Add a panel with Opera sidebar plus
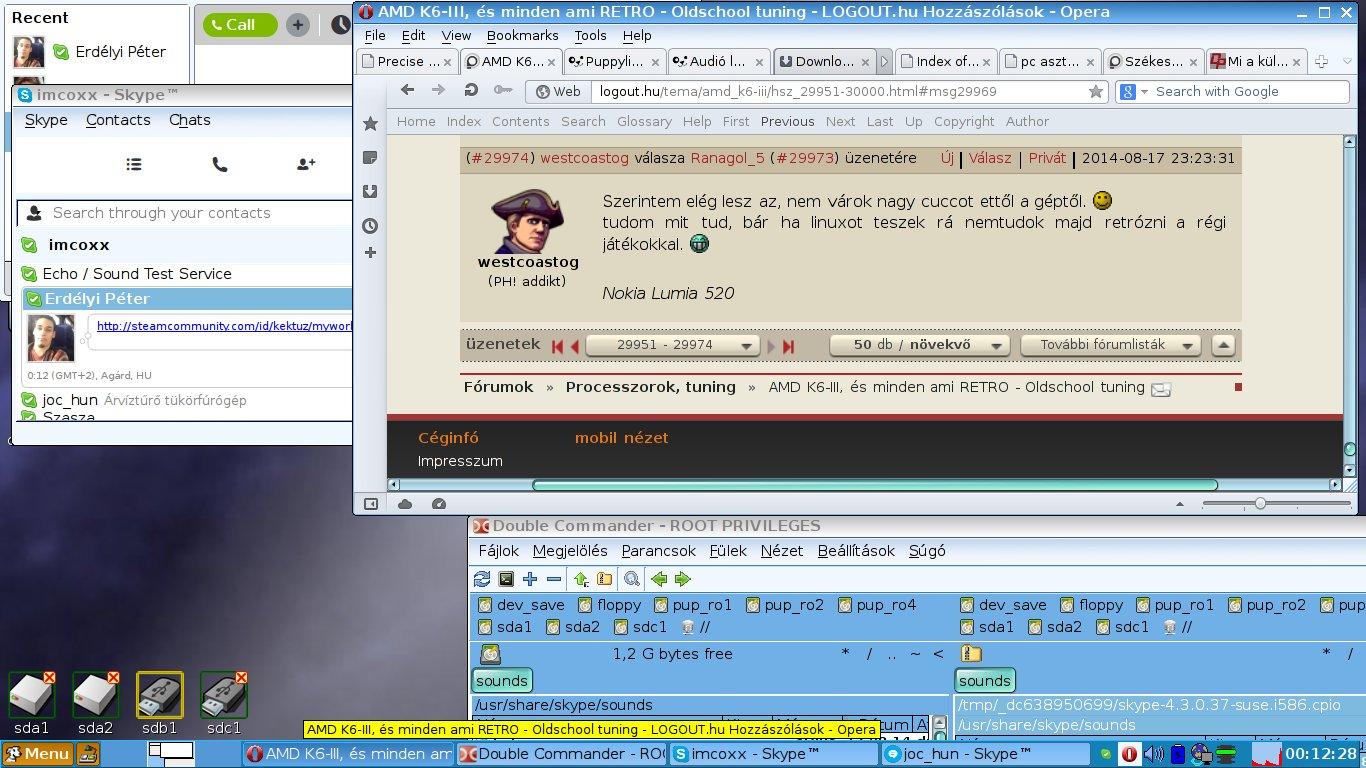Screen dimensions: 1366x768 pyautogui.click(x=370, y=253)
